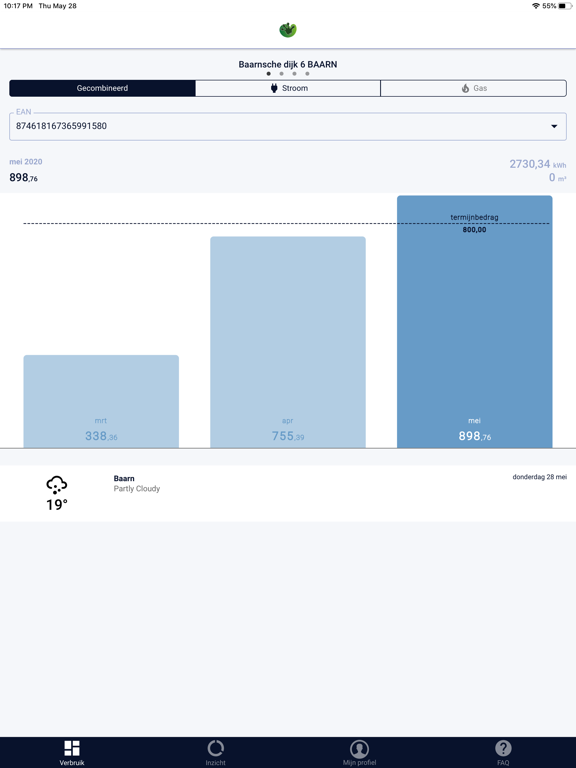
Task: Tap the battery status icon
Action: (565, 6)
